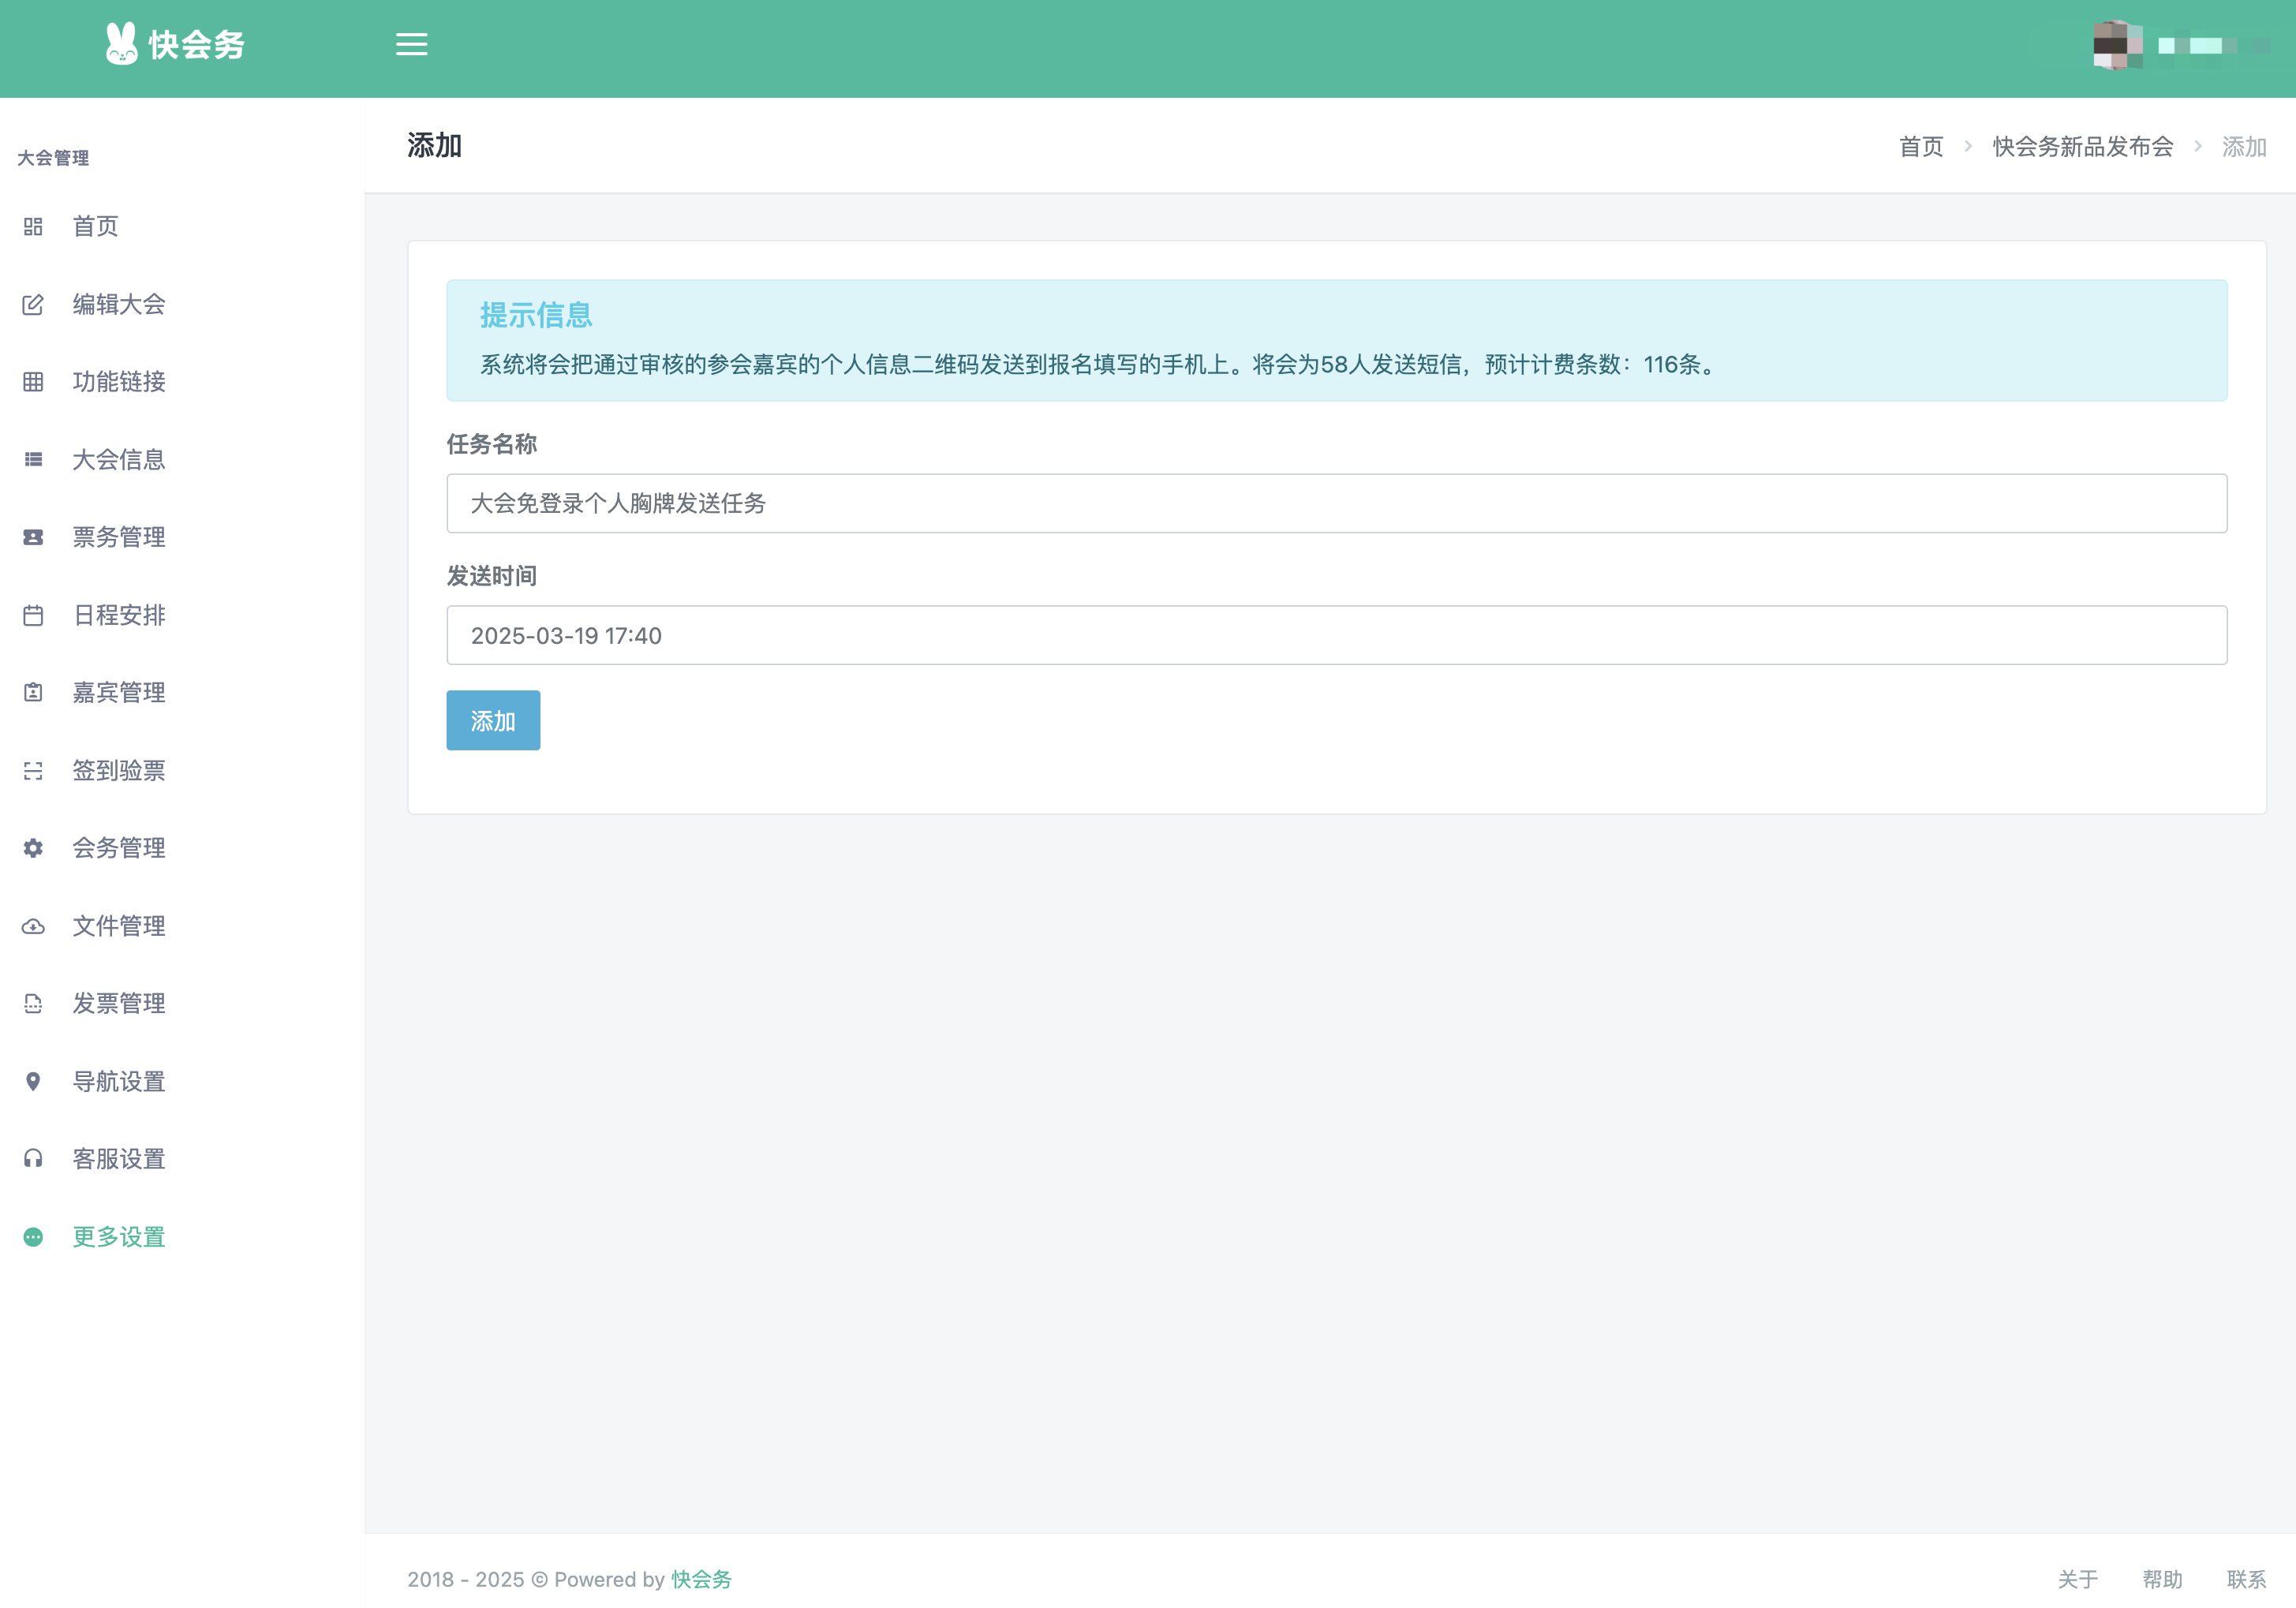Toggle the hamburger sidebar menu
Screen dimensions: 2296x1608
click(x=411, y=44)
